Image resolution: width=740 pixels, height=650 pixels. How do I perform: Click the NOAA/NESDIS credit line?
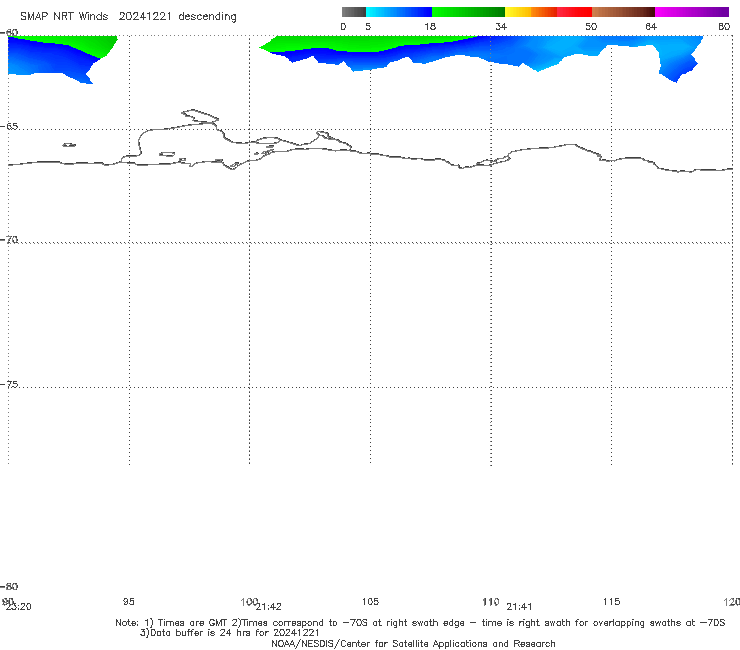click(x=413, y=643)
